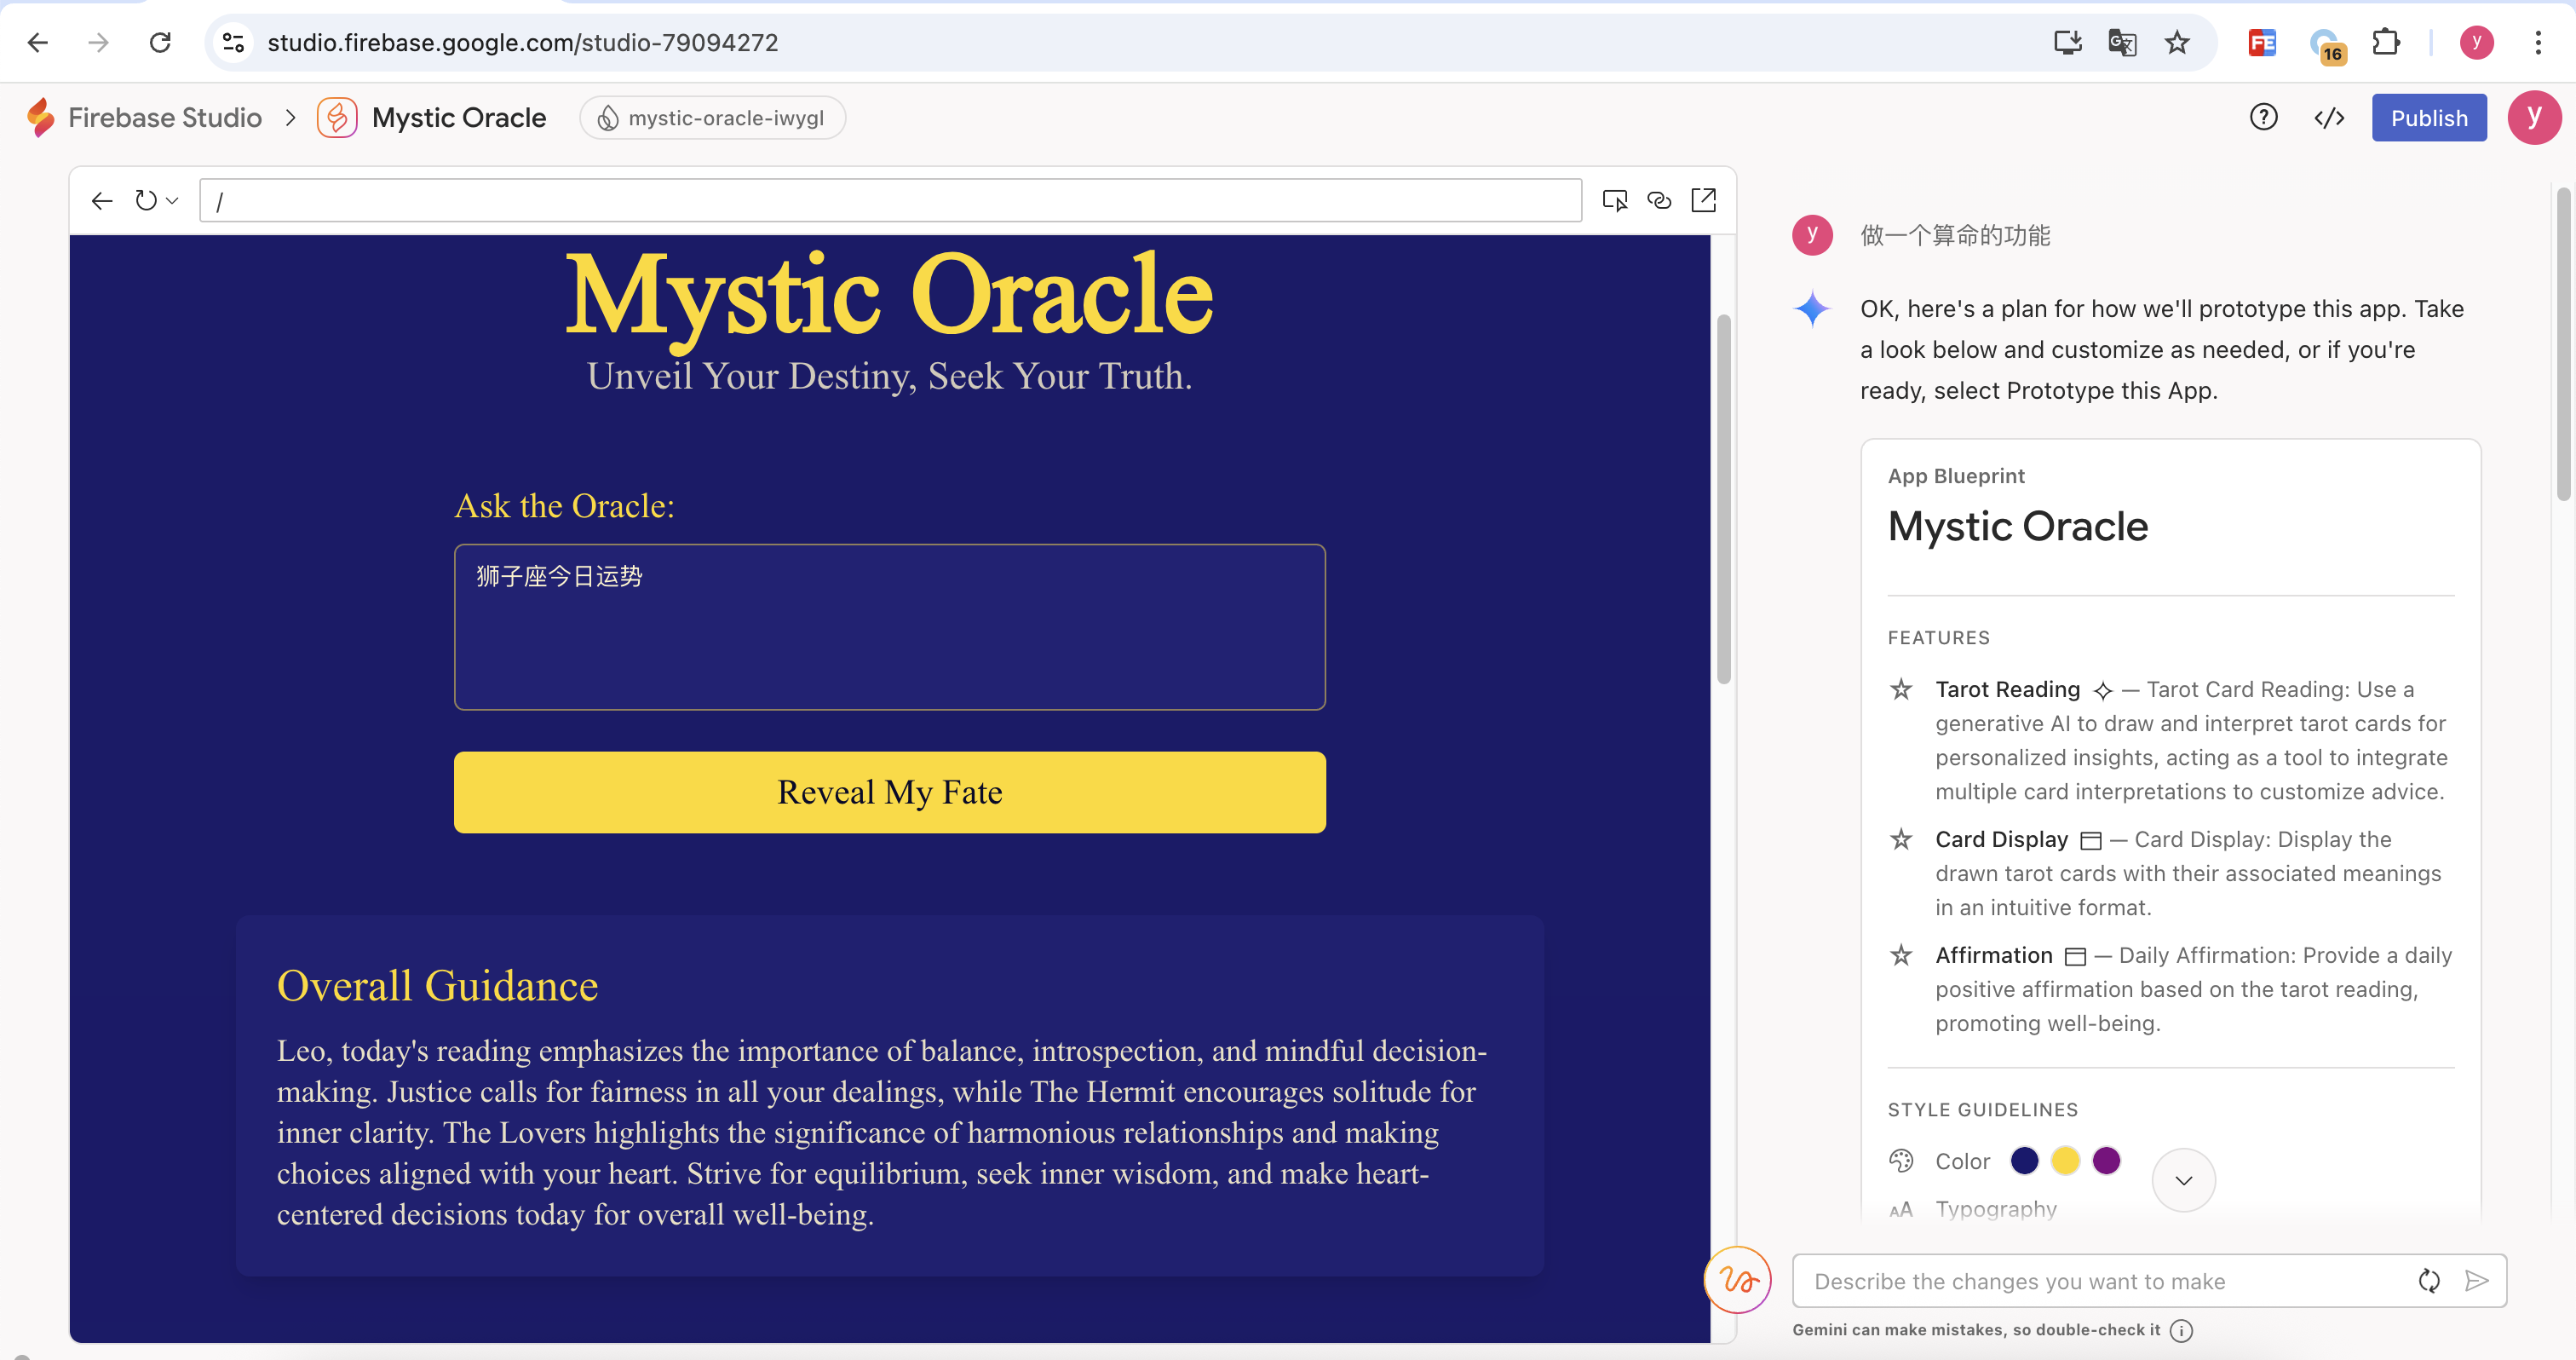This screenshot has width=2576, height=1360.
Task: Click the Mystic Oracle breadcrumb title
Action: tap(458, 118)
